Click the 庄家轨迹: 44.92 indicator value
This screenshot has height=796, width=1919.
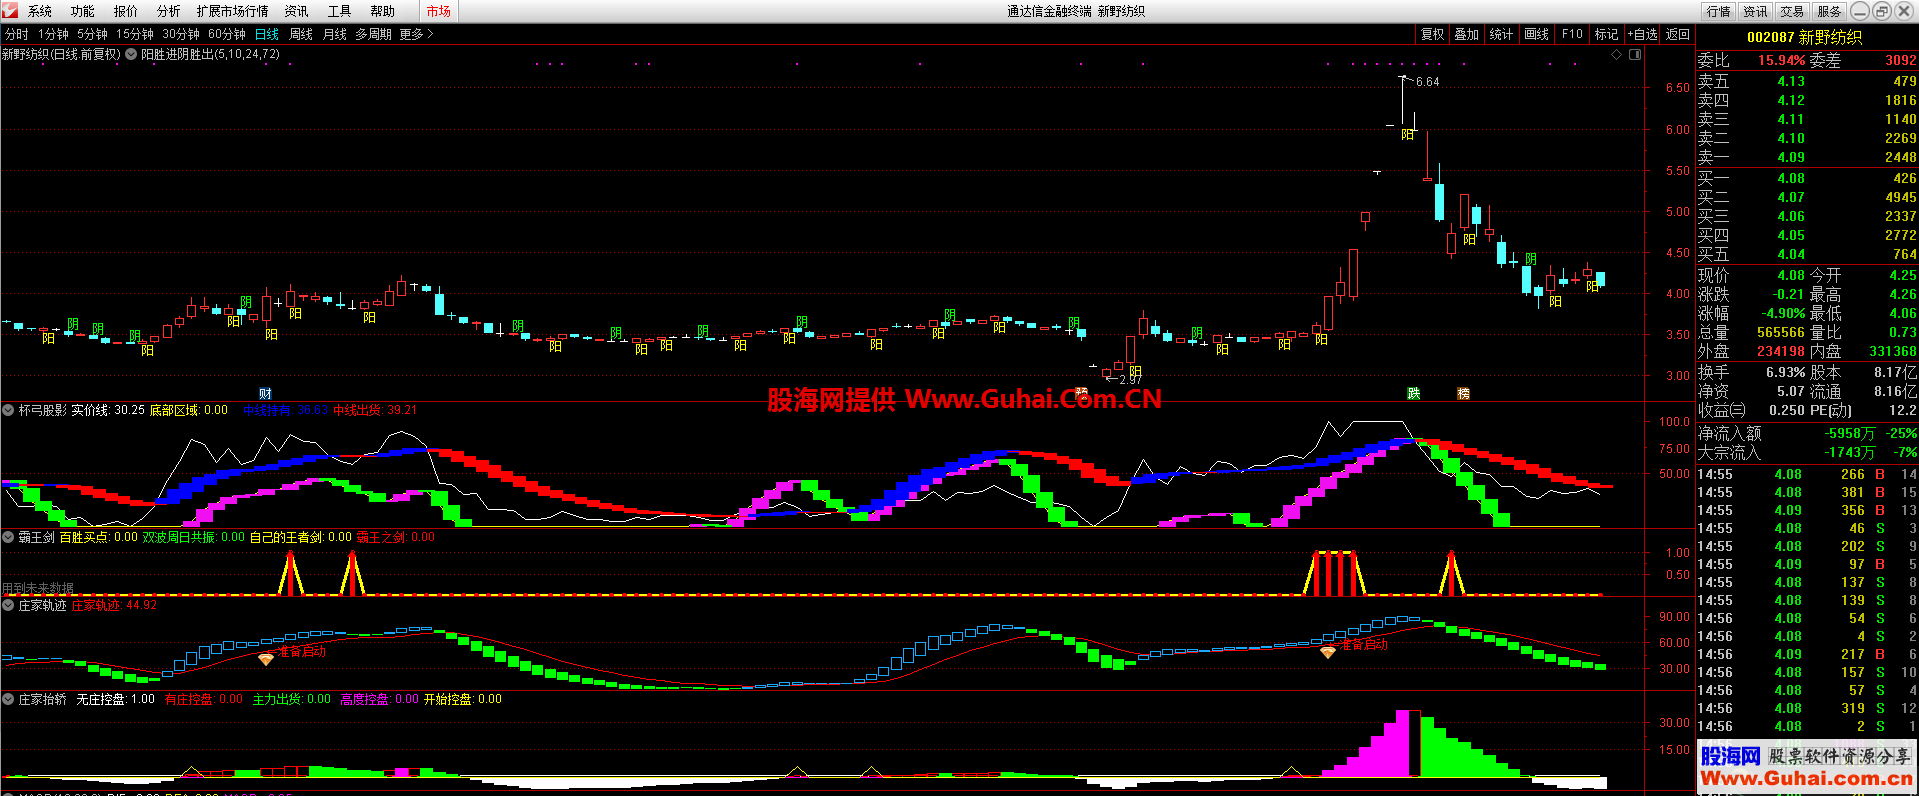tap(114, 605)
